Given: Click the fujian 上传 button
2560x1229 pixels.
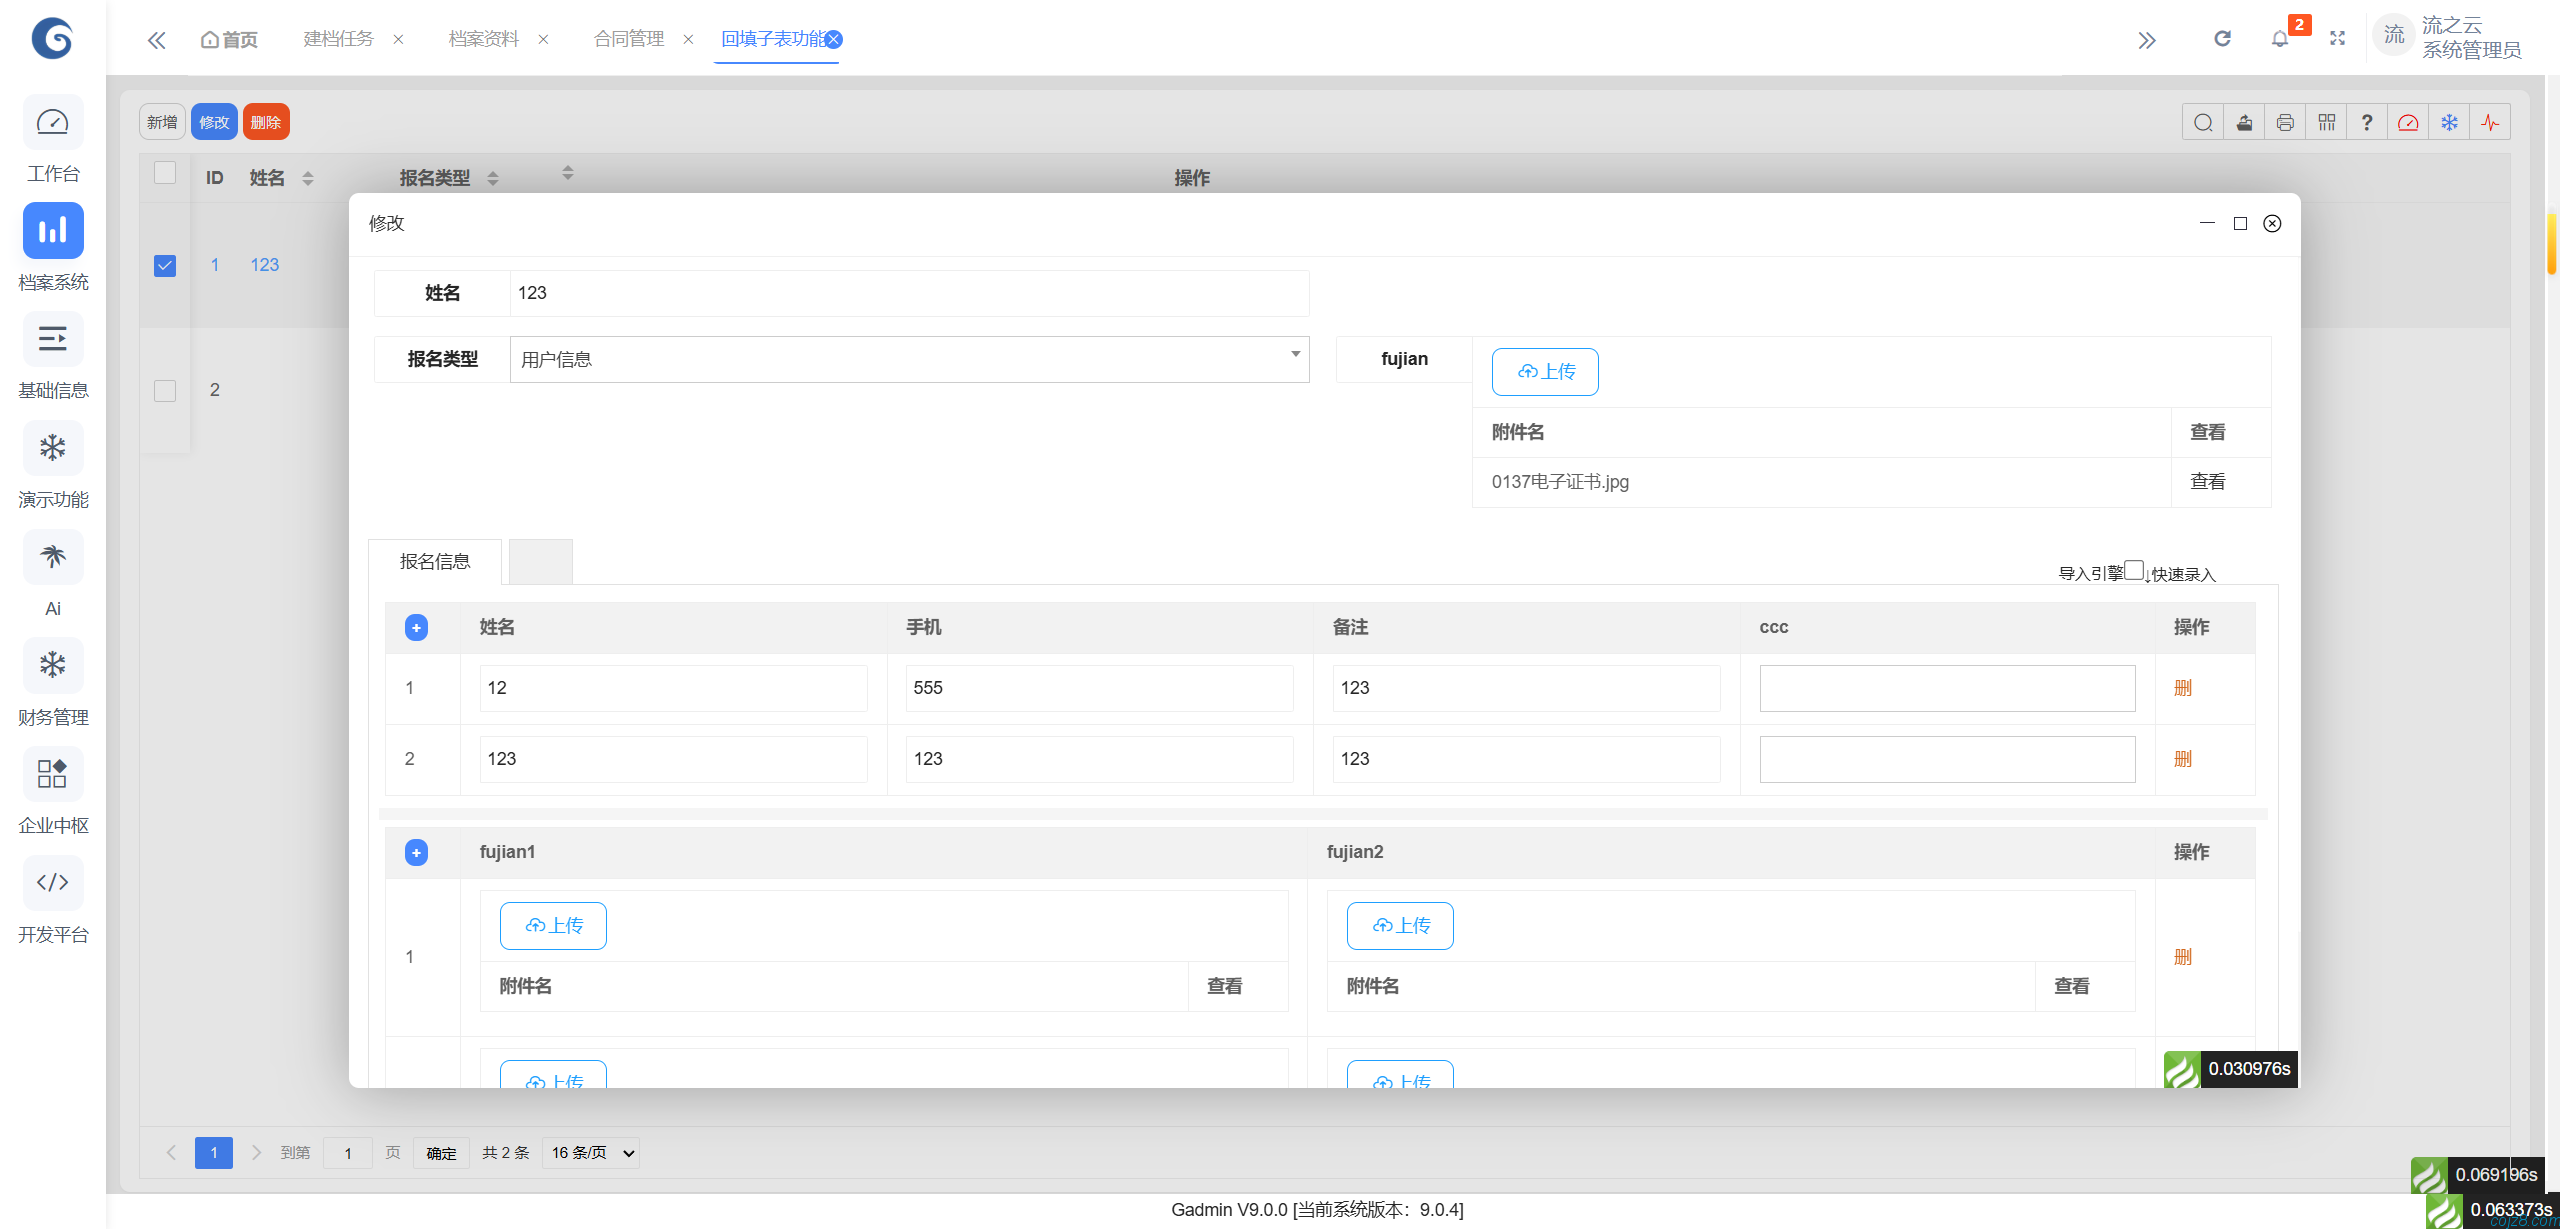Looking at the screenshot, I should pyautogui.click(x=1545, y=372).
